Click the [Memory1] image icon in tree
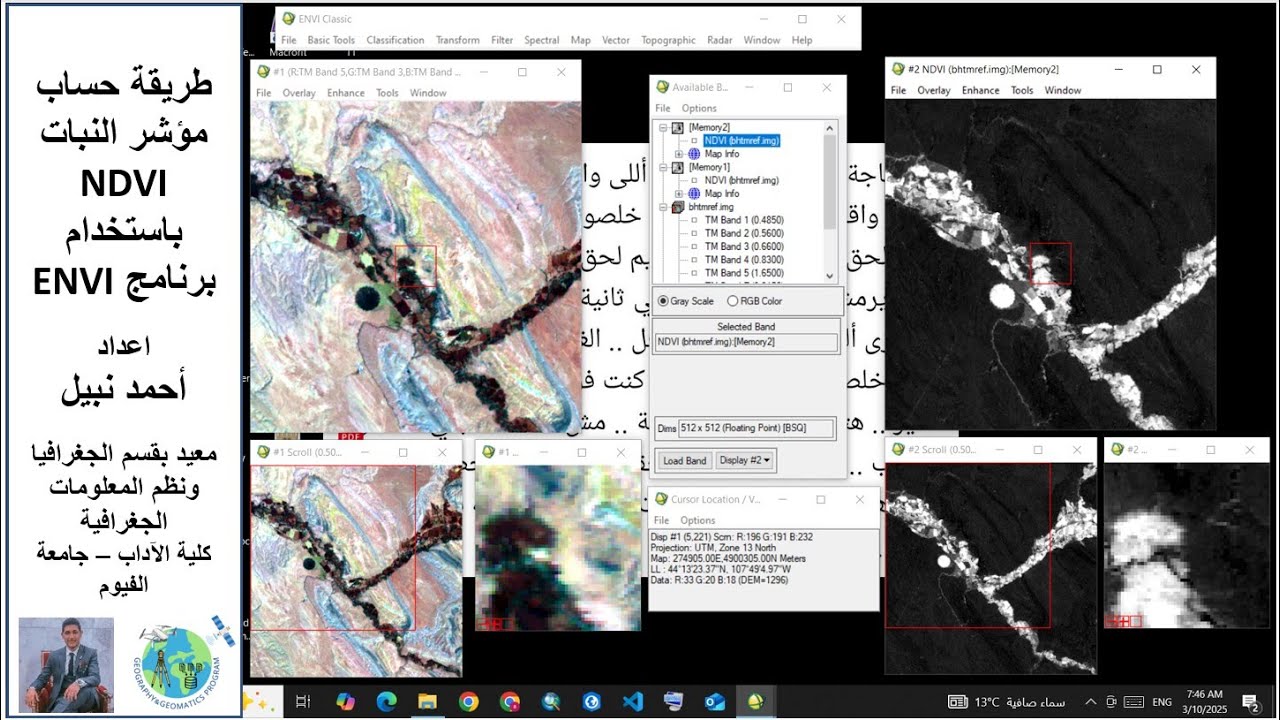Image resolution: width=1280 pixels, height=720 pixels. point(678,167)
